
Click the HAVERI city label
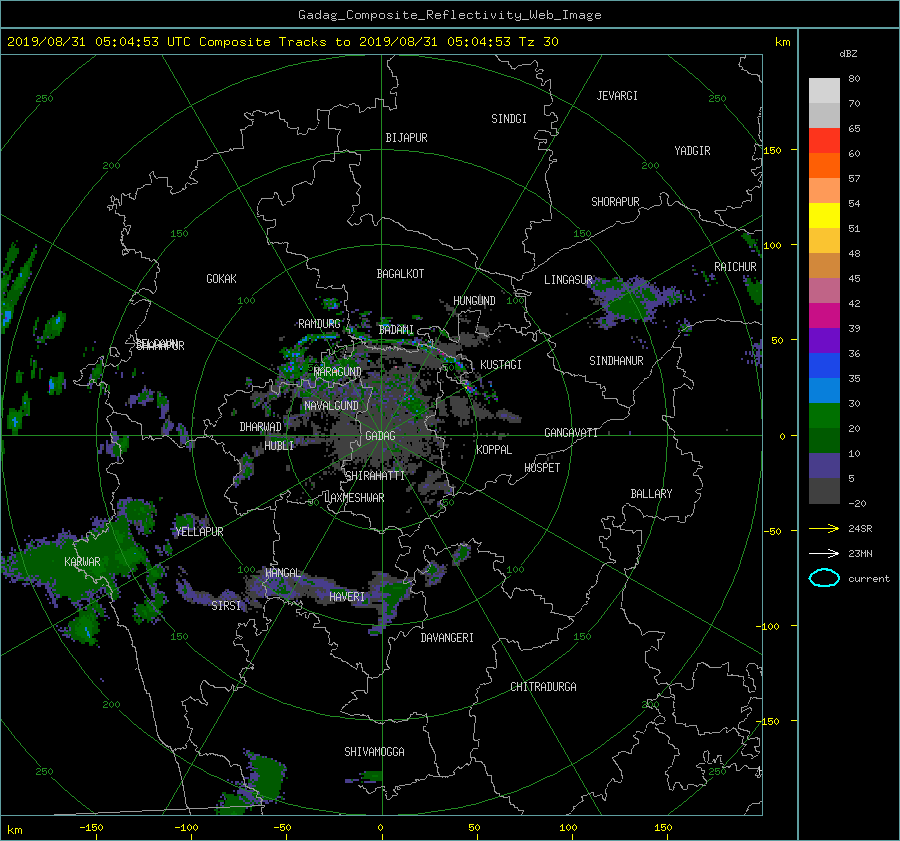pos(347,597)
